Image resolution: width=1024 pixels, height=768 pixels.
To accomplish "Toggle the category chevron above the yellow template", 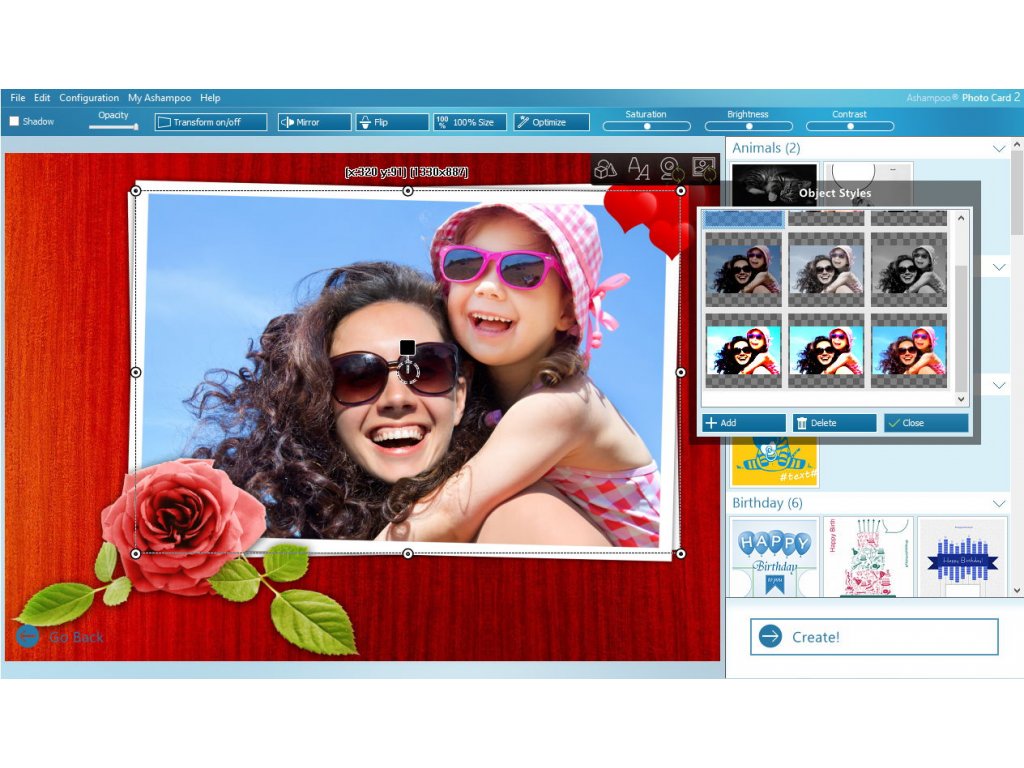I will [x=999, y=385].
